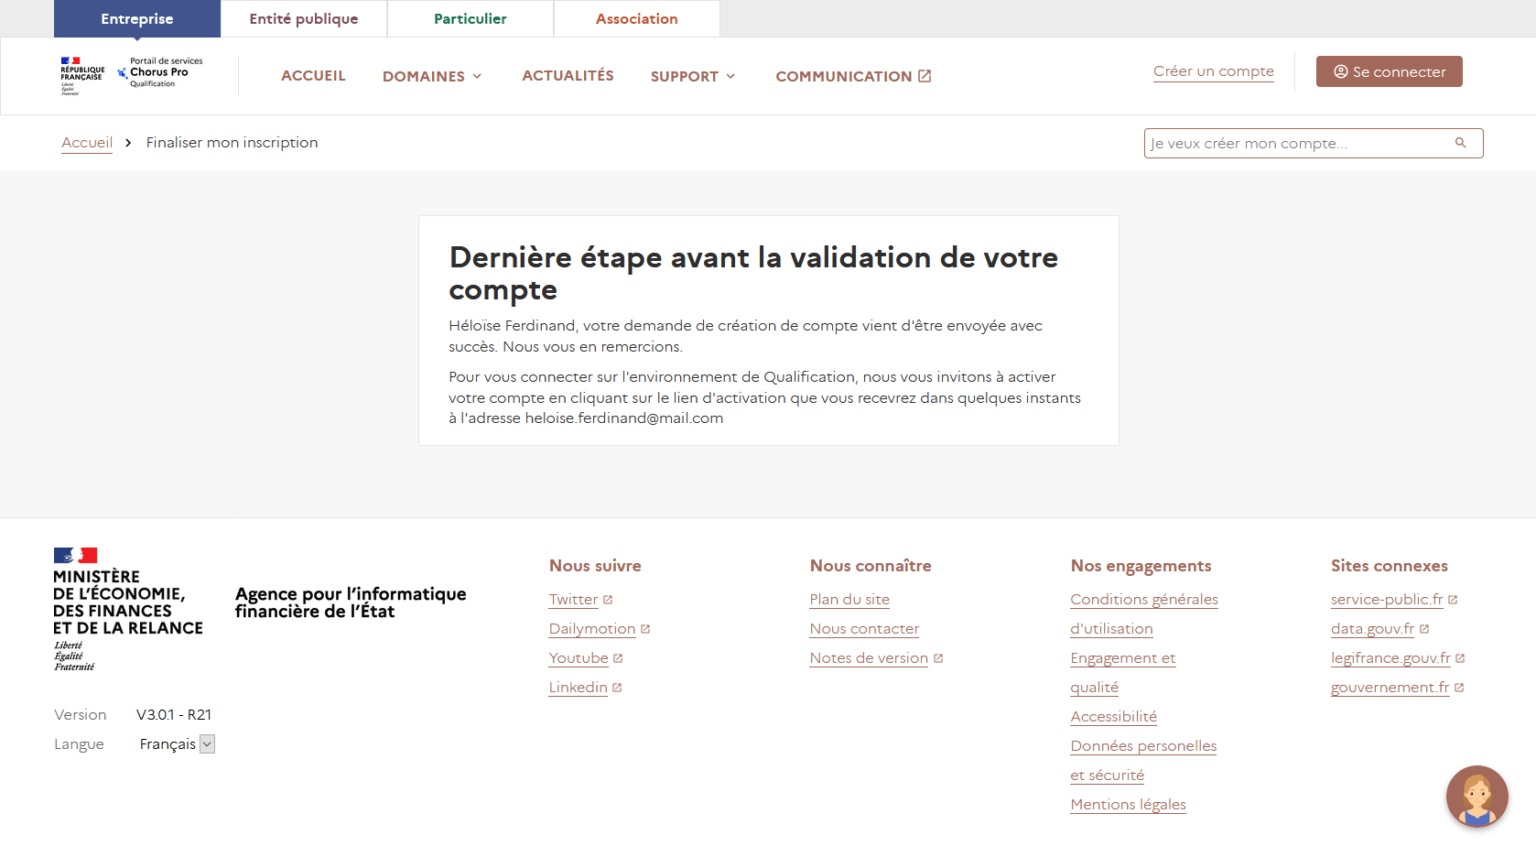Click 'Finaliser mon inscription' breadcrumb text

232,143
